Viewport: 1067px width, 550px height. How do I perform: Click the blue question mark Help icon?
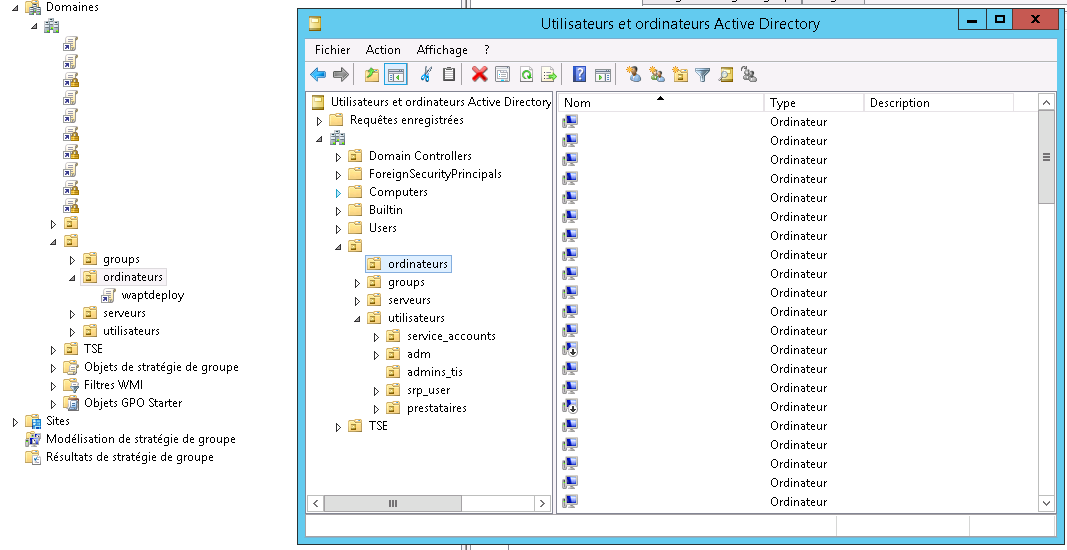[579, 74]
